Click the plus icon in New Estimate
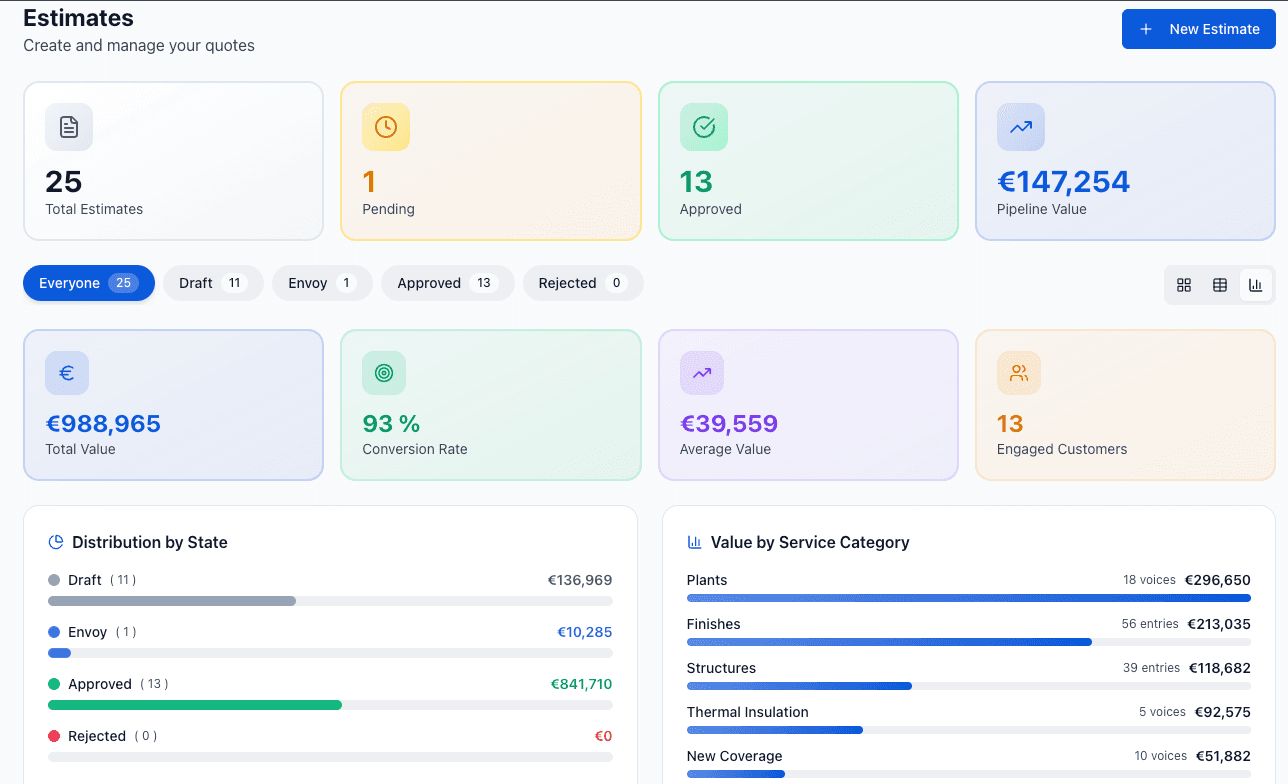The image size is (1288, 784). [x=1146, y=29]
